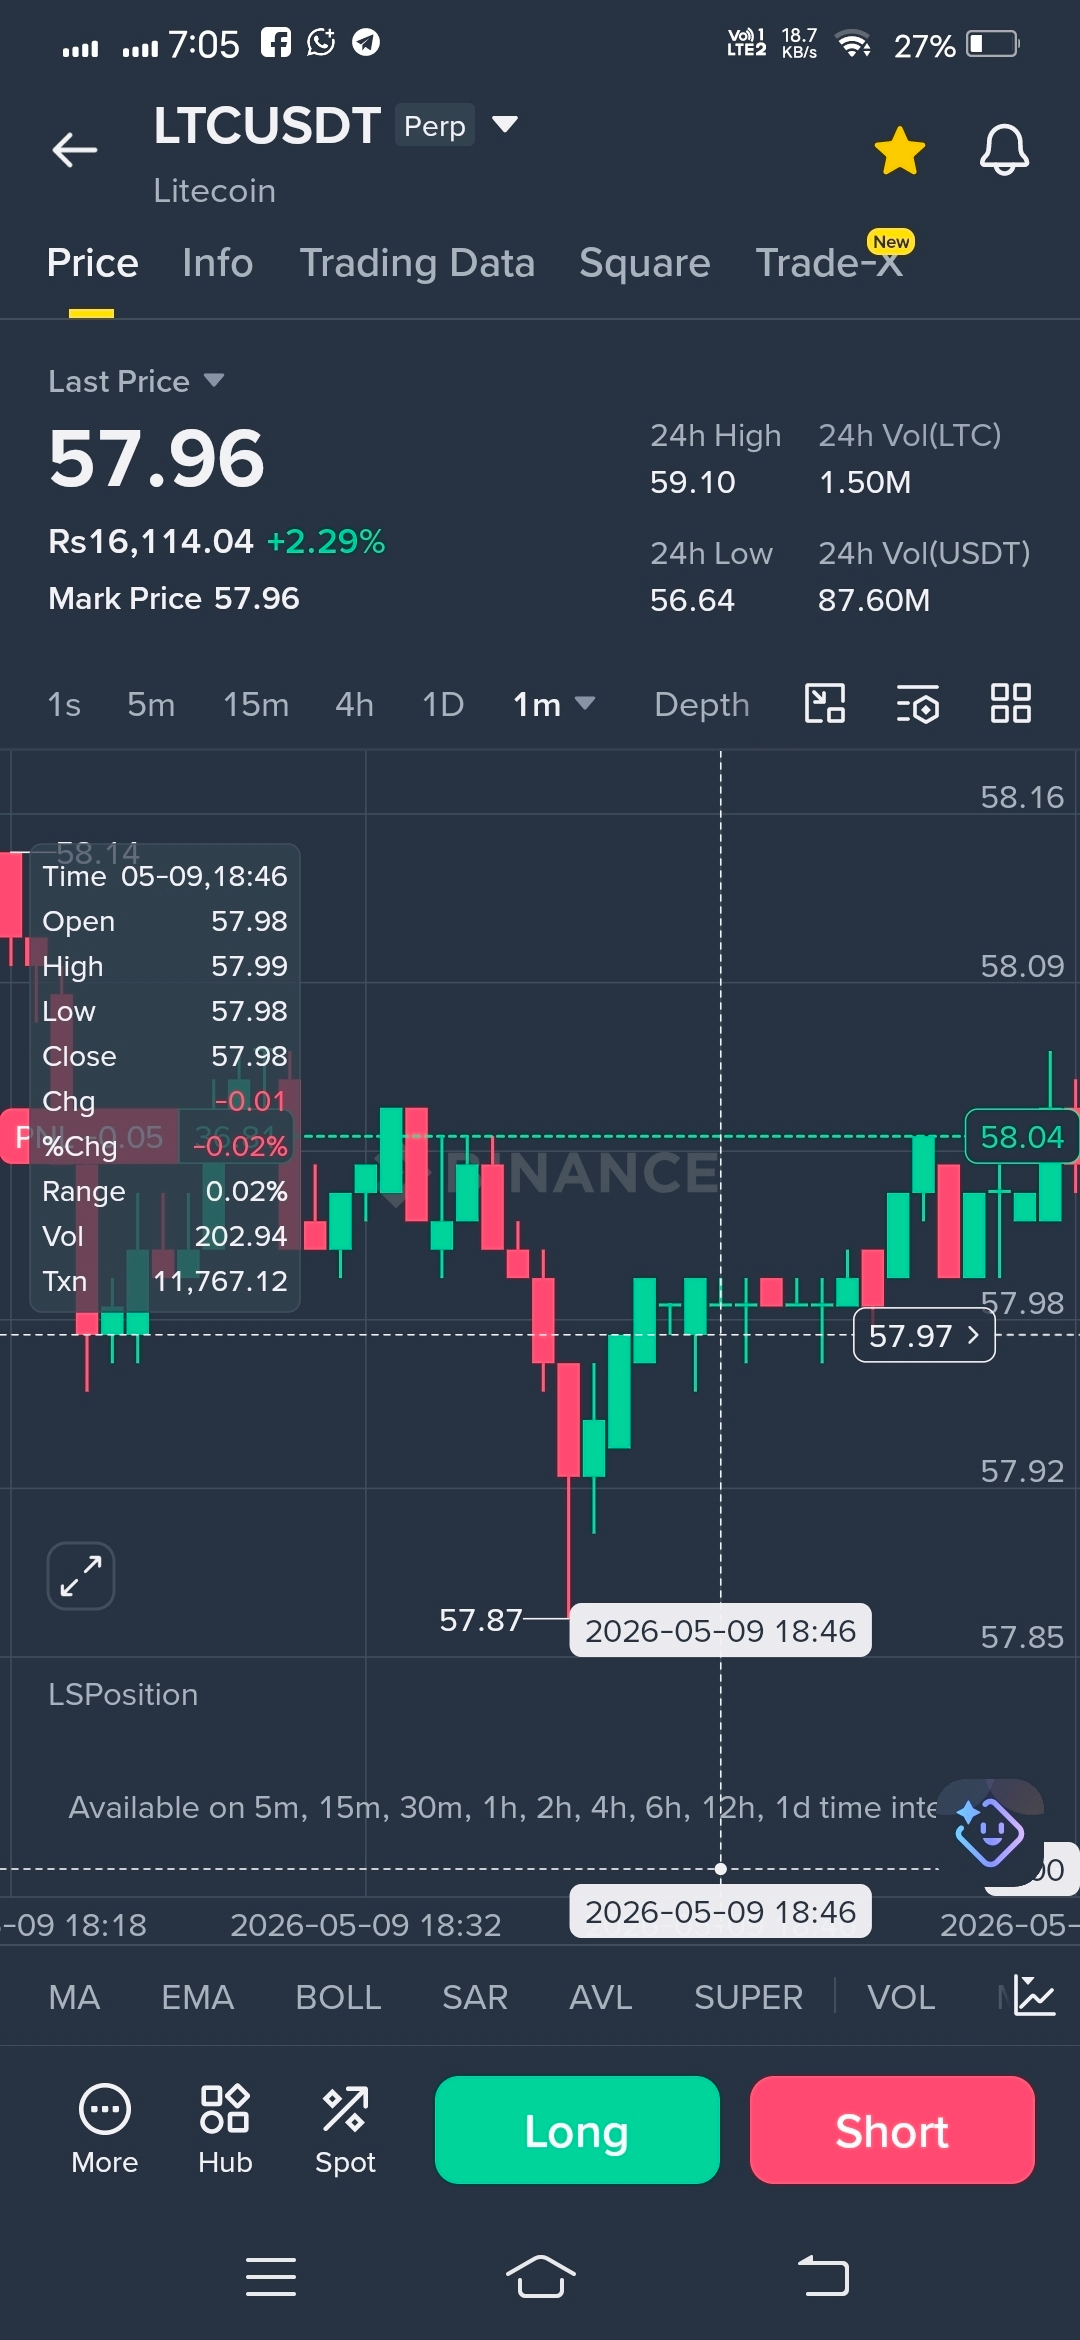
Task: Tap the Telegram notification status icon
Action: click(366, 42)
